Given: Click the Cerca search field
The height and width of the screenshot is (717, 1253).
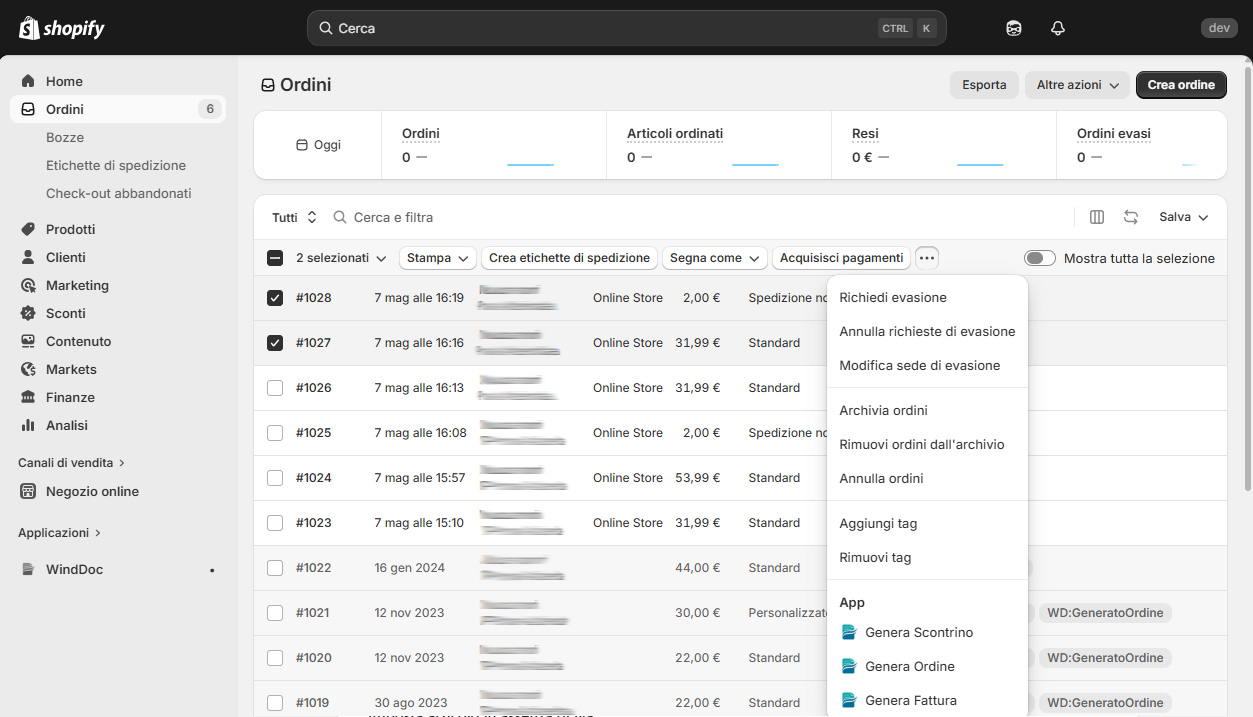Looking at the screenshot, I should pos(626,28).
